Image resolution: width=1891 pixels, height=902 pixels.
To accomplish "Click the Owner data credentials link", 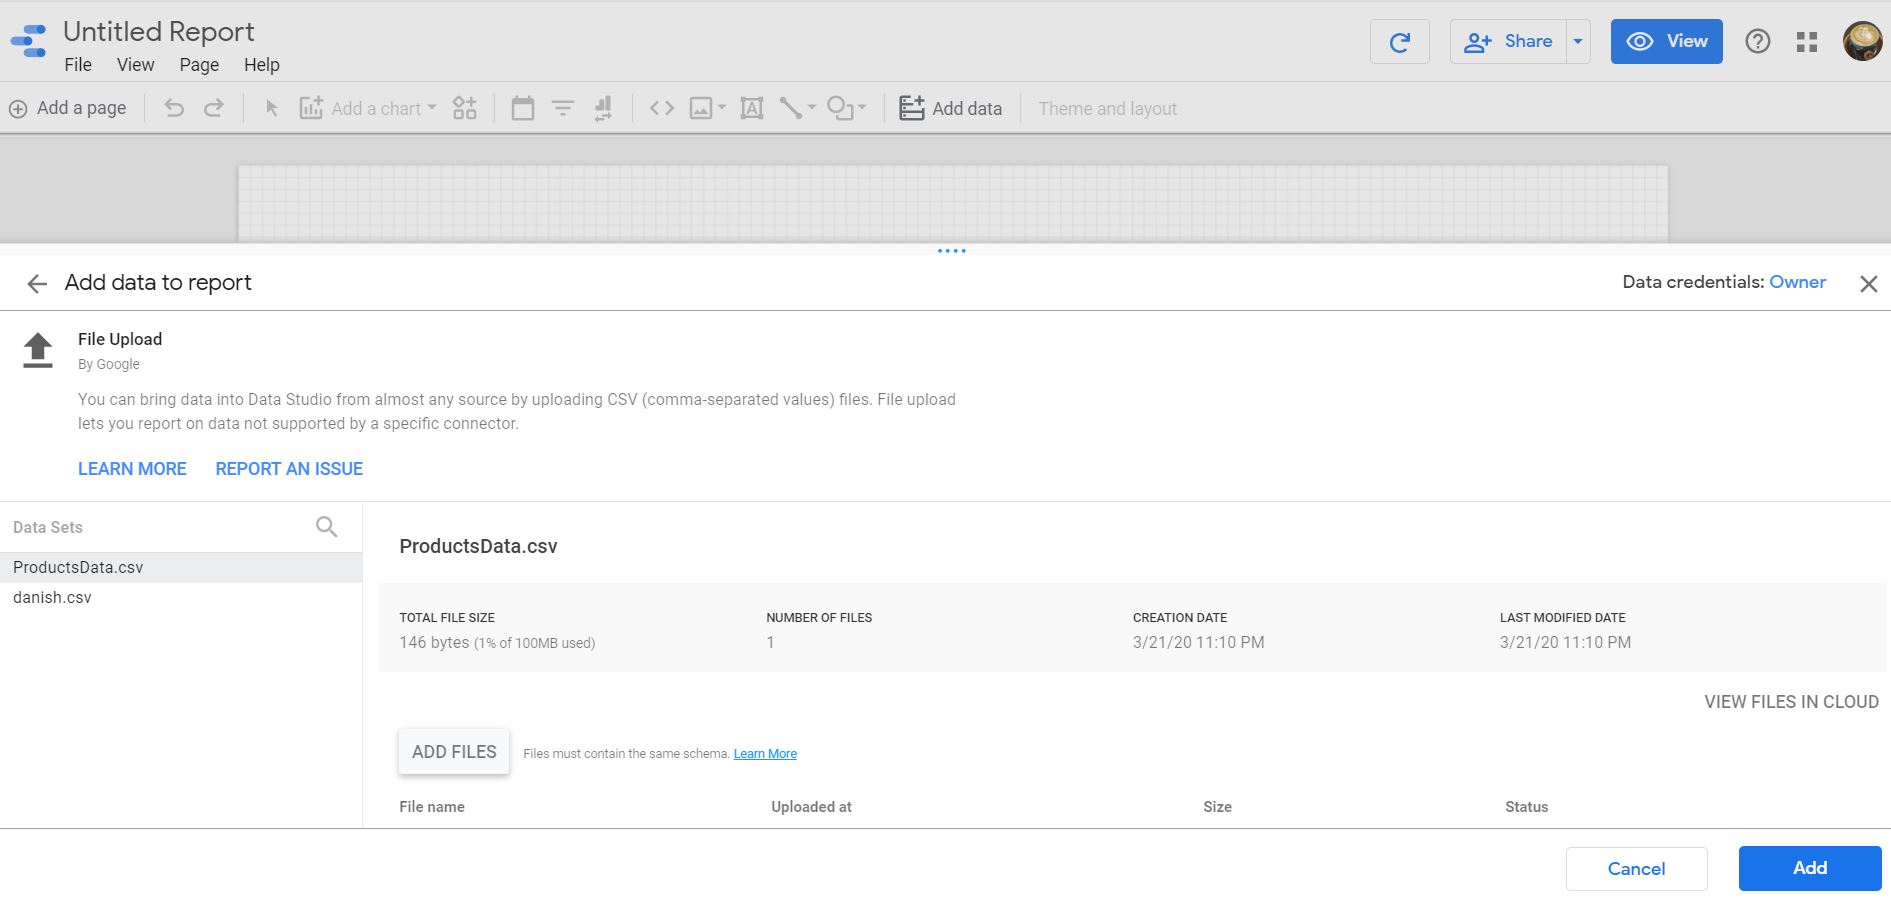I will [1797, 282].
